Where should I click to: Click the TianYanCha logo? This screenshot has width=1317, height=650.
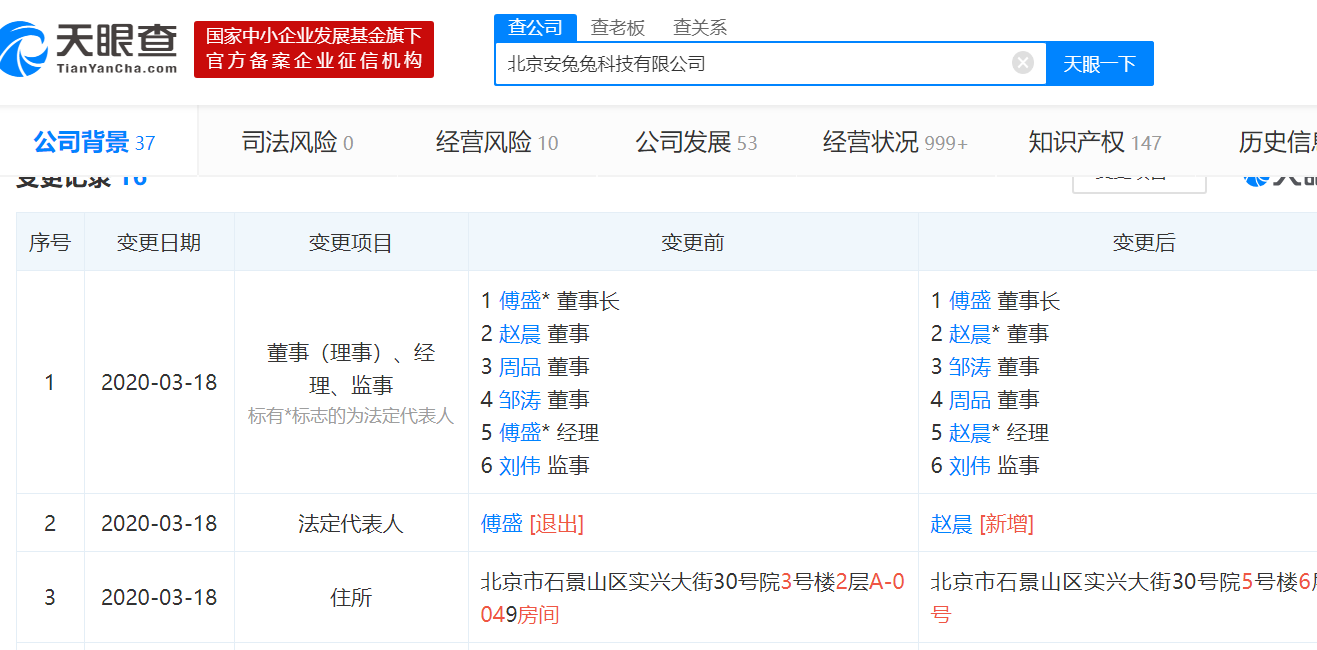tap(89, 48)
